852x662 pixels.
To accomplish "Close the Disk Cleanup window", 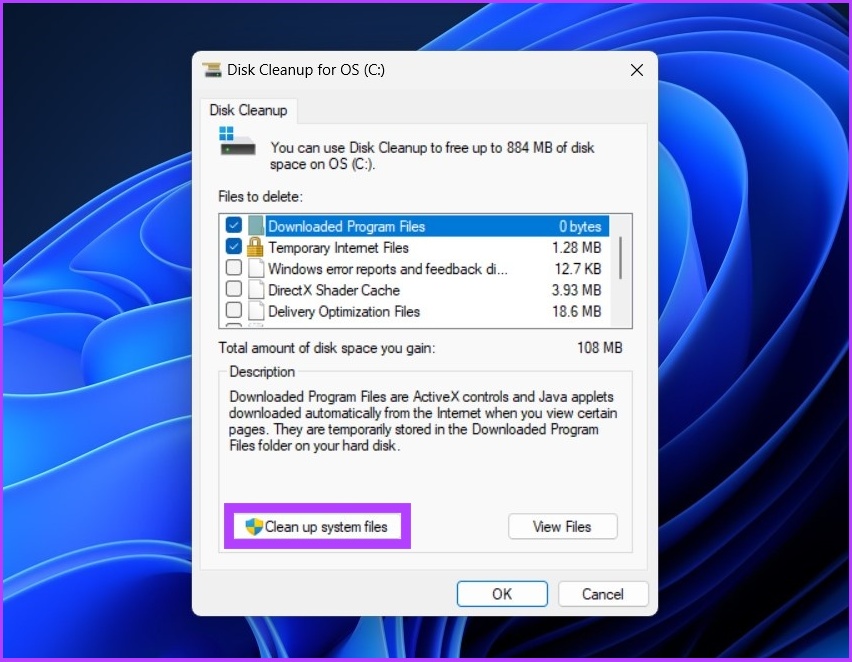I will (x=637, y=70).
